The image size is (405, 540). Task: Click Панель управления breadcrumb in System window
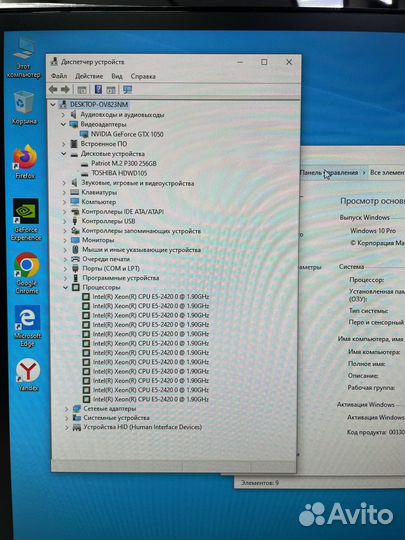[x=329, y=173]
